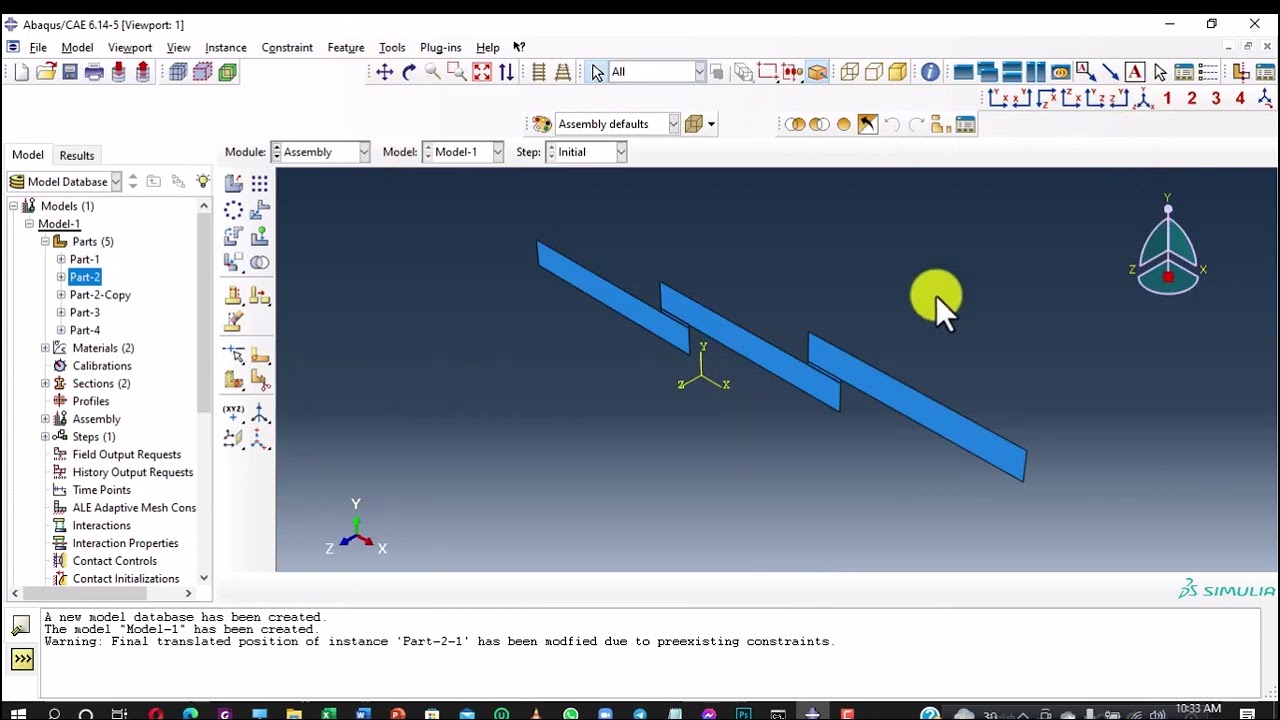This screenshot has height=720, width=1280.
Task: Open the Query information icon
Action: click(930, 72)
